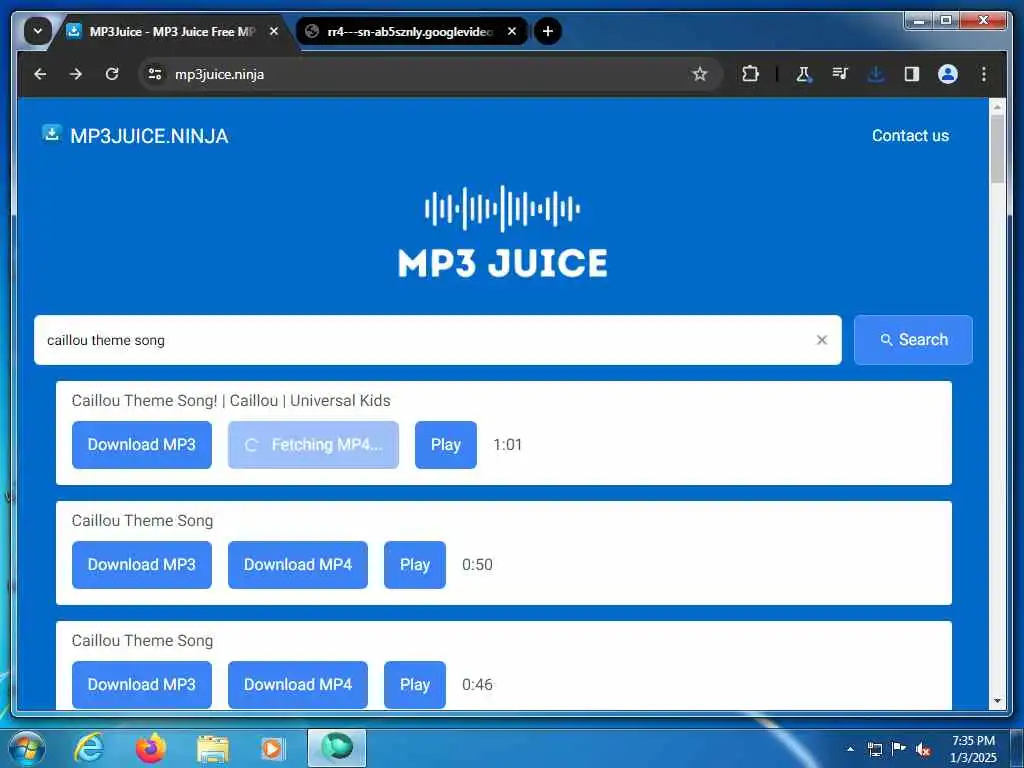This screenshot has width=1024, height=768.
Task: Download MP4 for the 0:46 result
Action: (298, 684)
